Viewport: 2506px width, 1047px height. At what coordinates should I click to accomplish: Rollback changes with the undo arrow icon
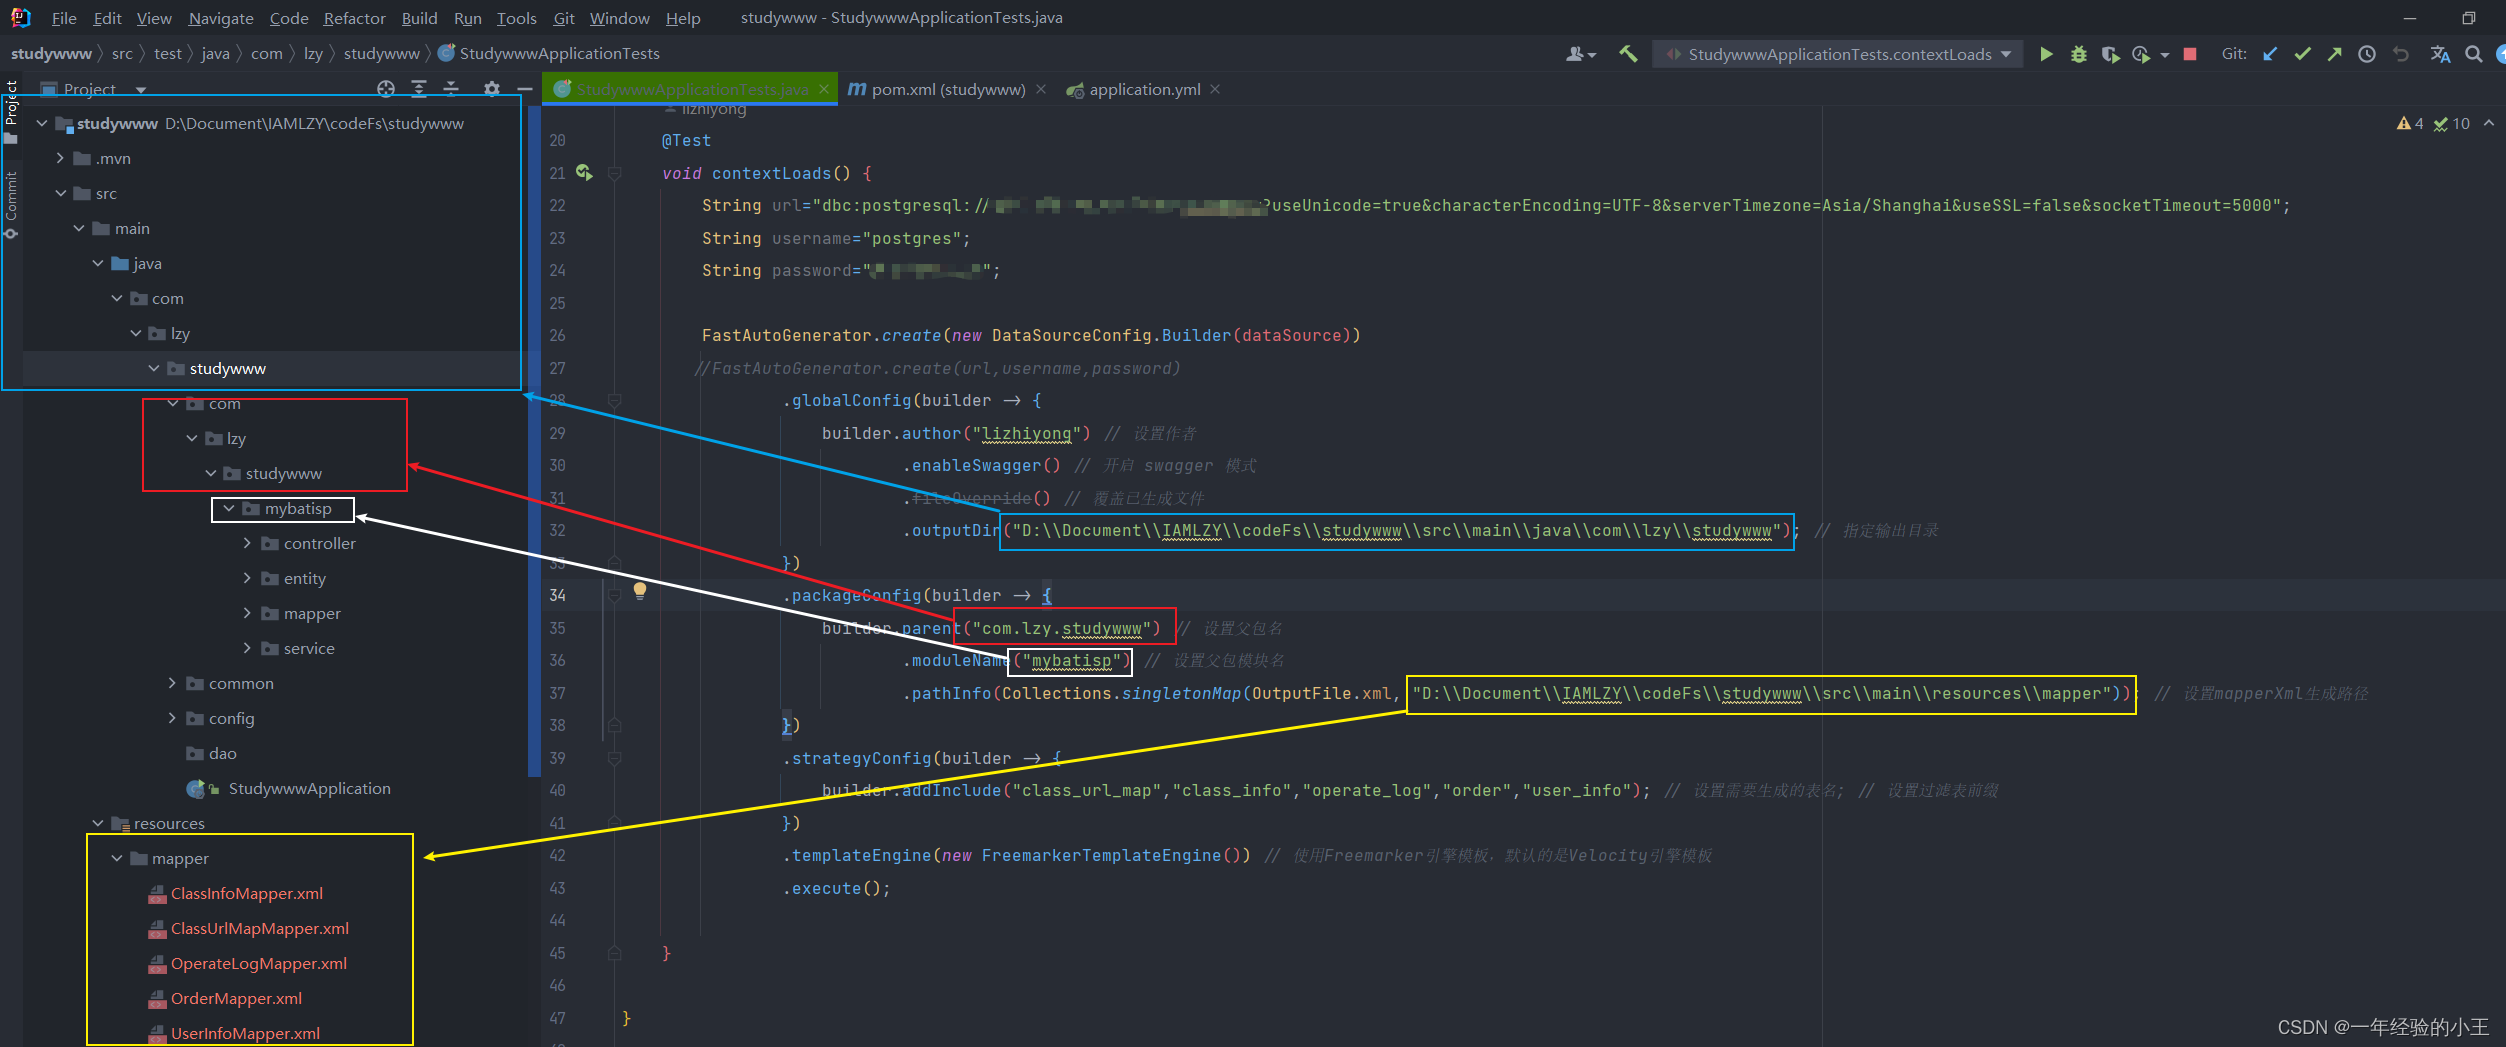[2400, 54]
